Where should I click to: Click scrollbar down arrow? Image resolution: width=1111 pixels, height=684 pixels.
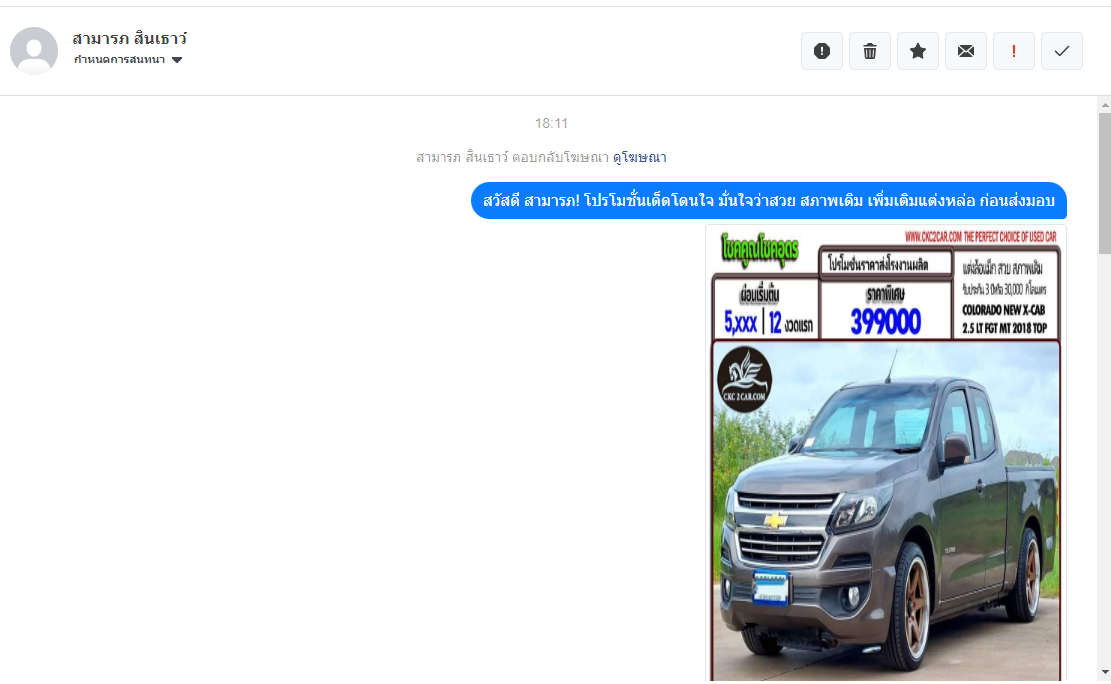click(x=1105, y=672)
